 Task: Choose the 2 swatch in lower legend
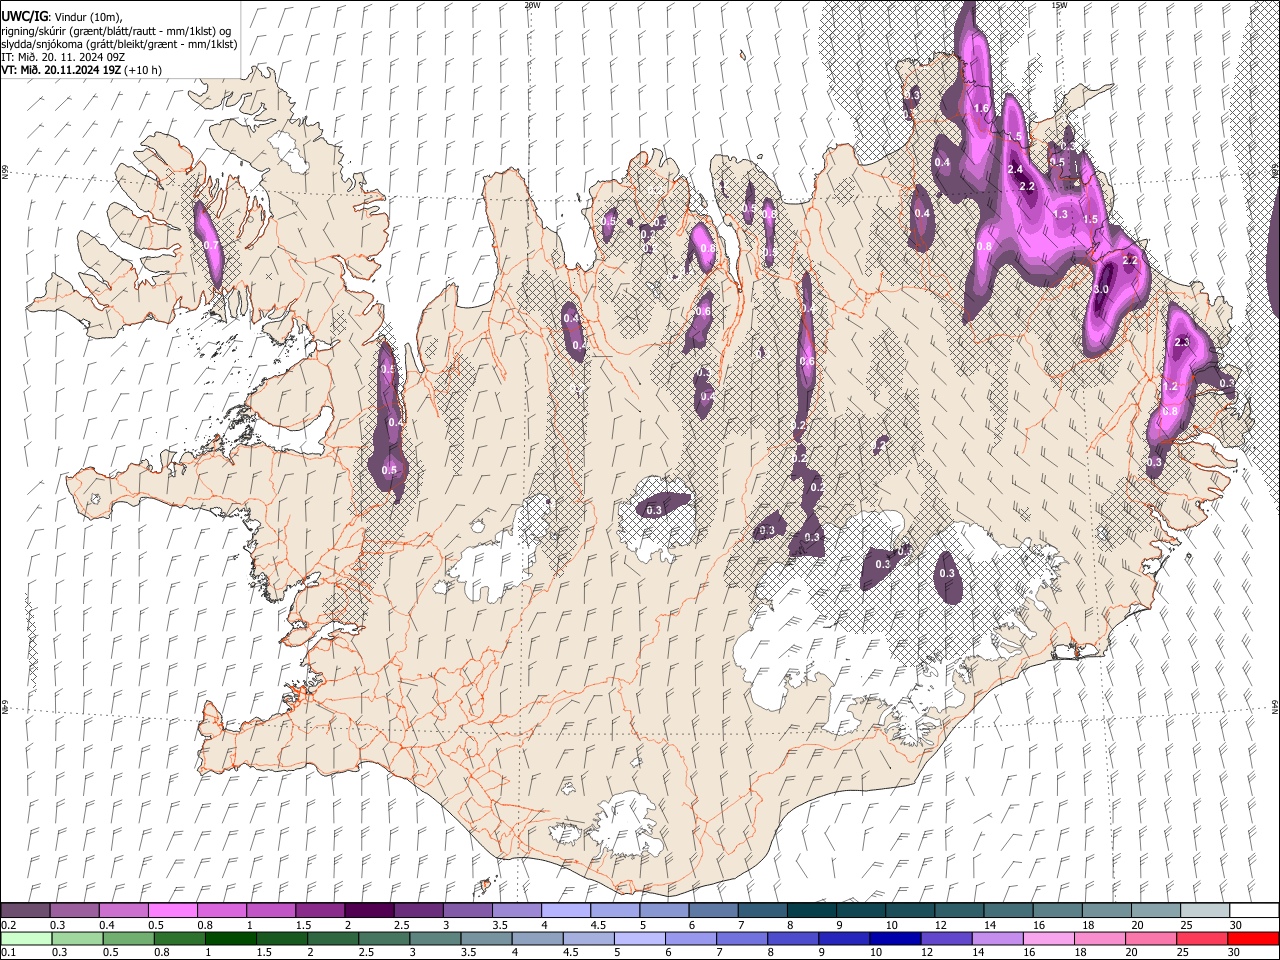(x=332, y=938)
